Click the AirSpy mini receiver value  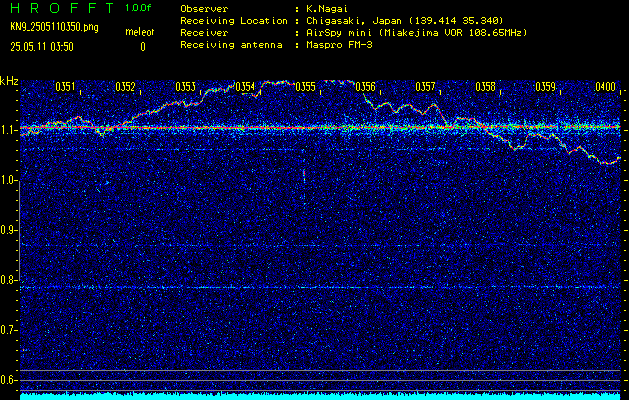coord(417,32)
